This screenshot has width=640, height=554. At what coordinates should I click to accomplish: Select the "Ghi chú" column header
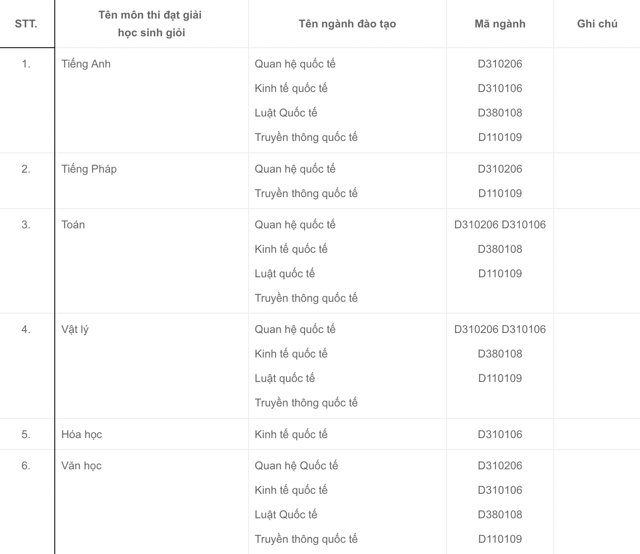597,24
